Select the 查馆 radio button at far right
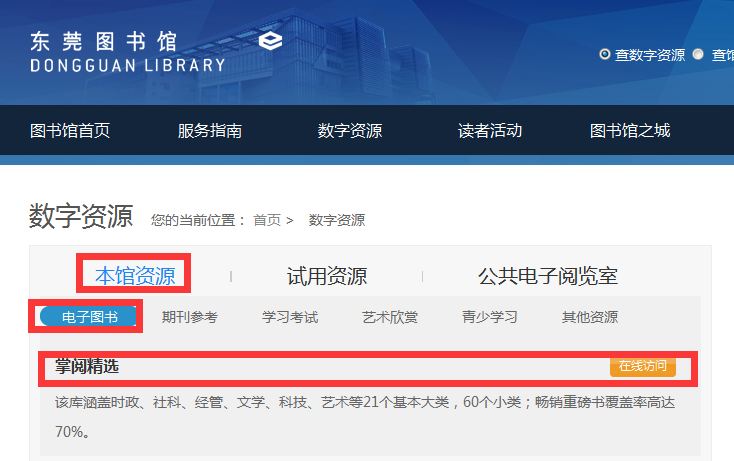The width and height of the screenshot is (734, 461). click(698, 54)
